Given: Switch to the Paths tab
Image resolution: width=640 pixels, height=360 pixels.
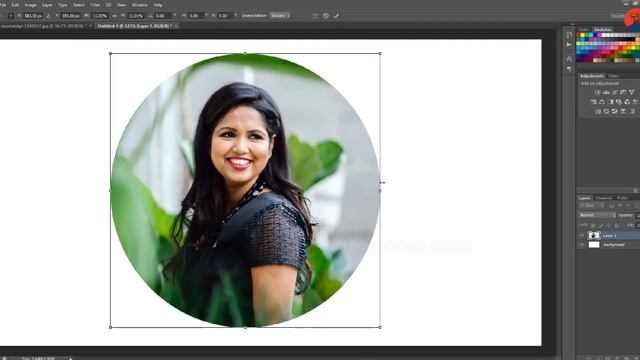Looking at the screenshot, I should tap(623, 198).
